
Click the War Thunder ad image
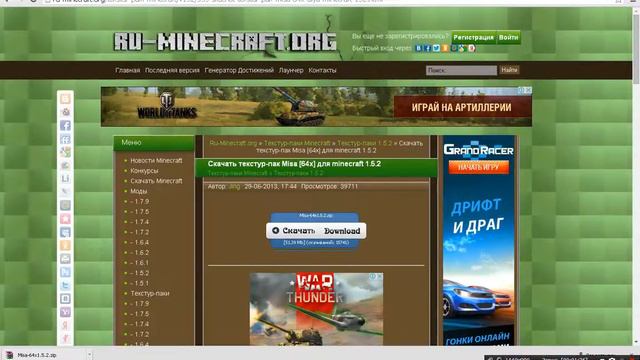click(x=316, y=309)
